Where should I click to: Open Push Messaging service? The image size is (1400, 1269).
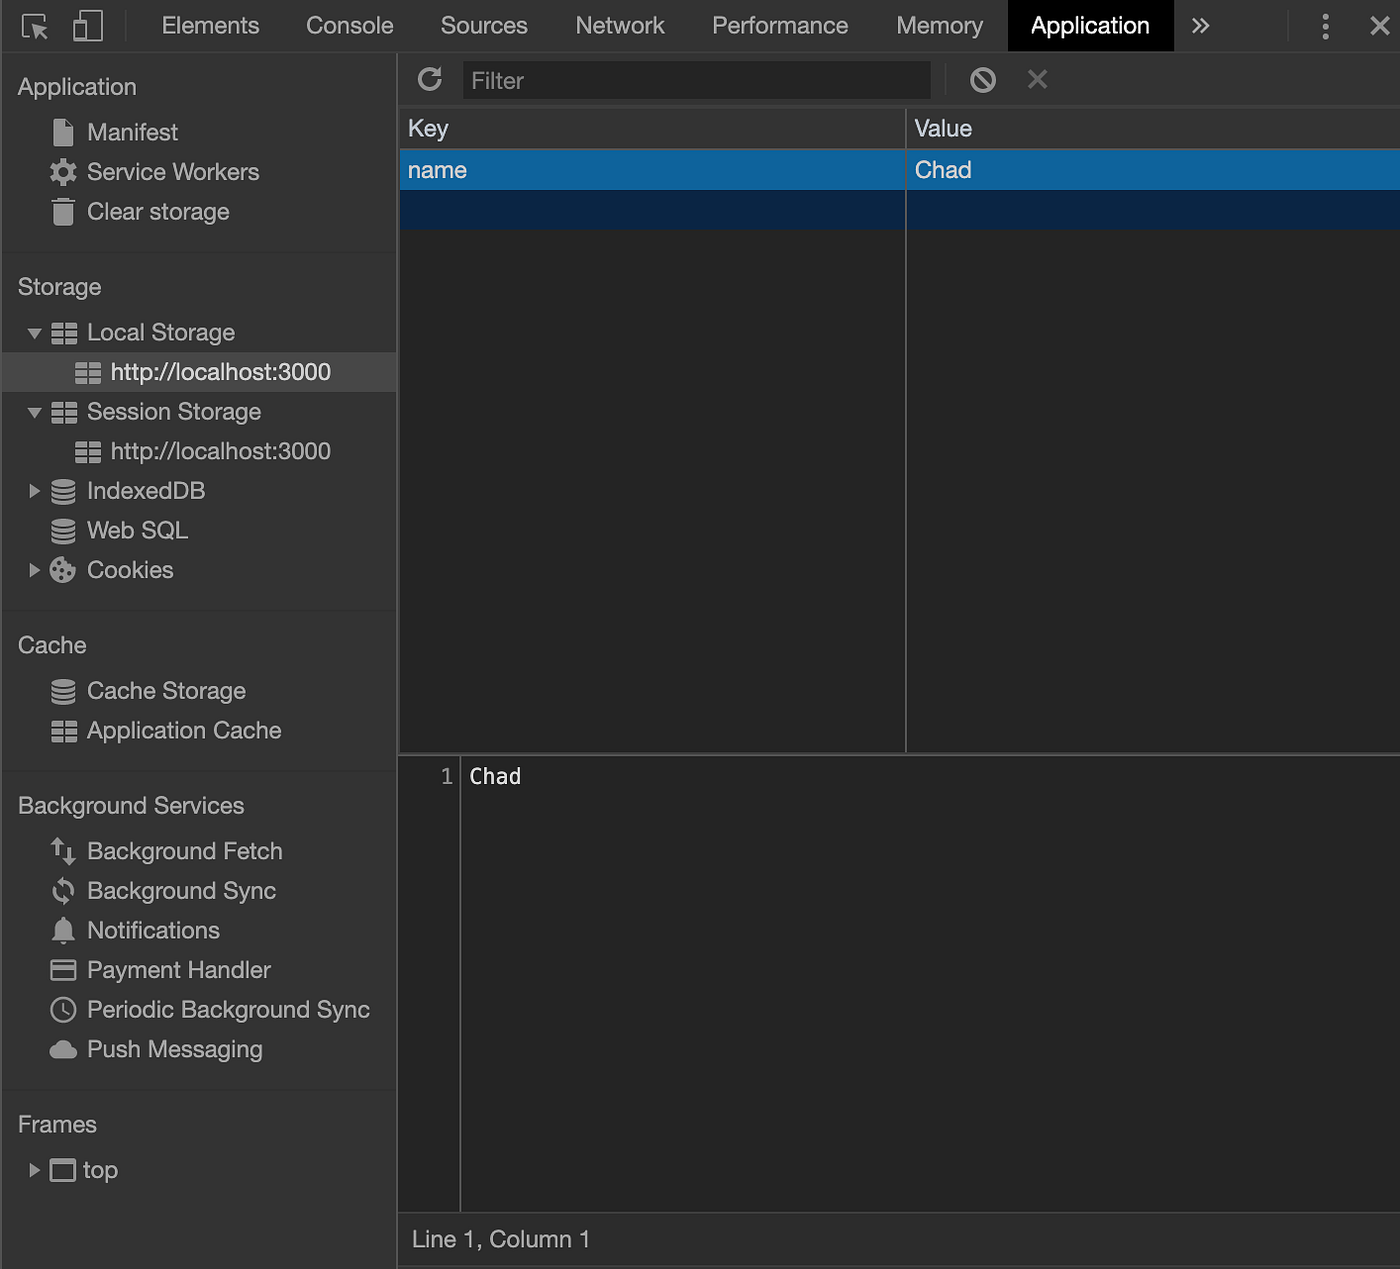pyautogui.click(x=175, y=1049)
